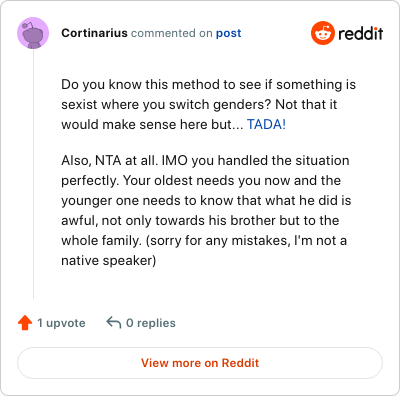
Task: Open the purple Snoo avatar of Cortinarius
Action: (x=33, y=33)
